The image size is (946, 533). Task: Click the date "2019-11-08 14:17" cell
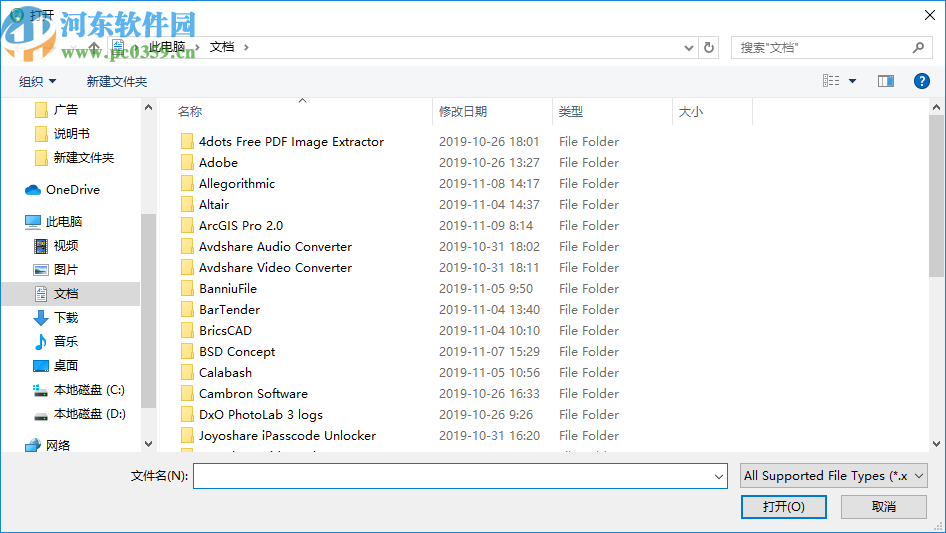[x=489, y=184]
